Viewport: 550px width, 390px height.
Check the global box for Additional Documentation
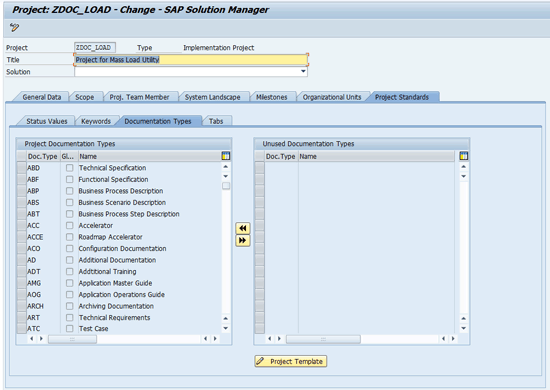click(x=70, y=260)
